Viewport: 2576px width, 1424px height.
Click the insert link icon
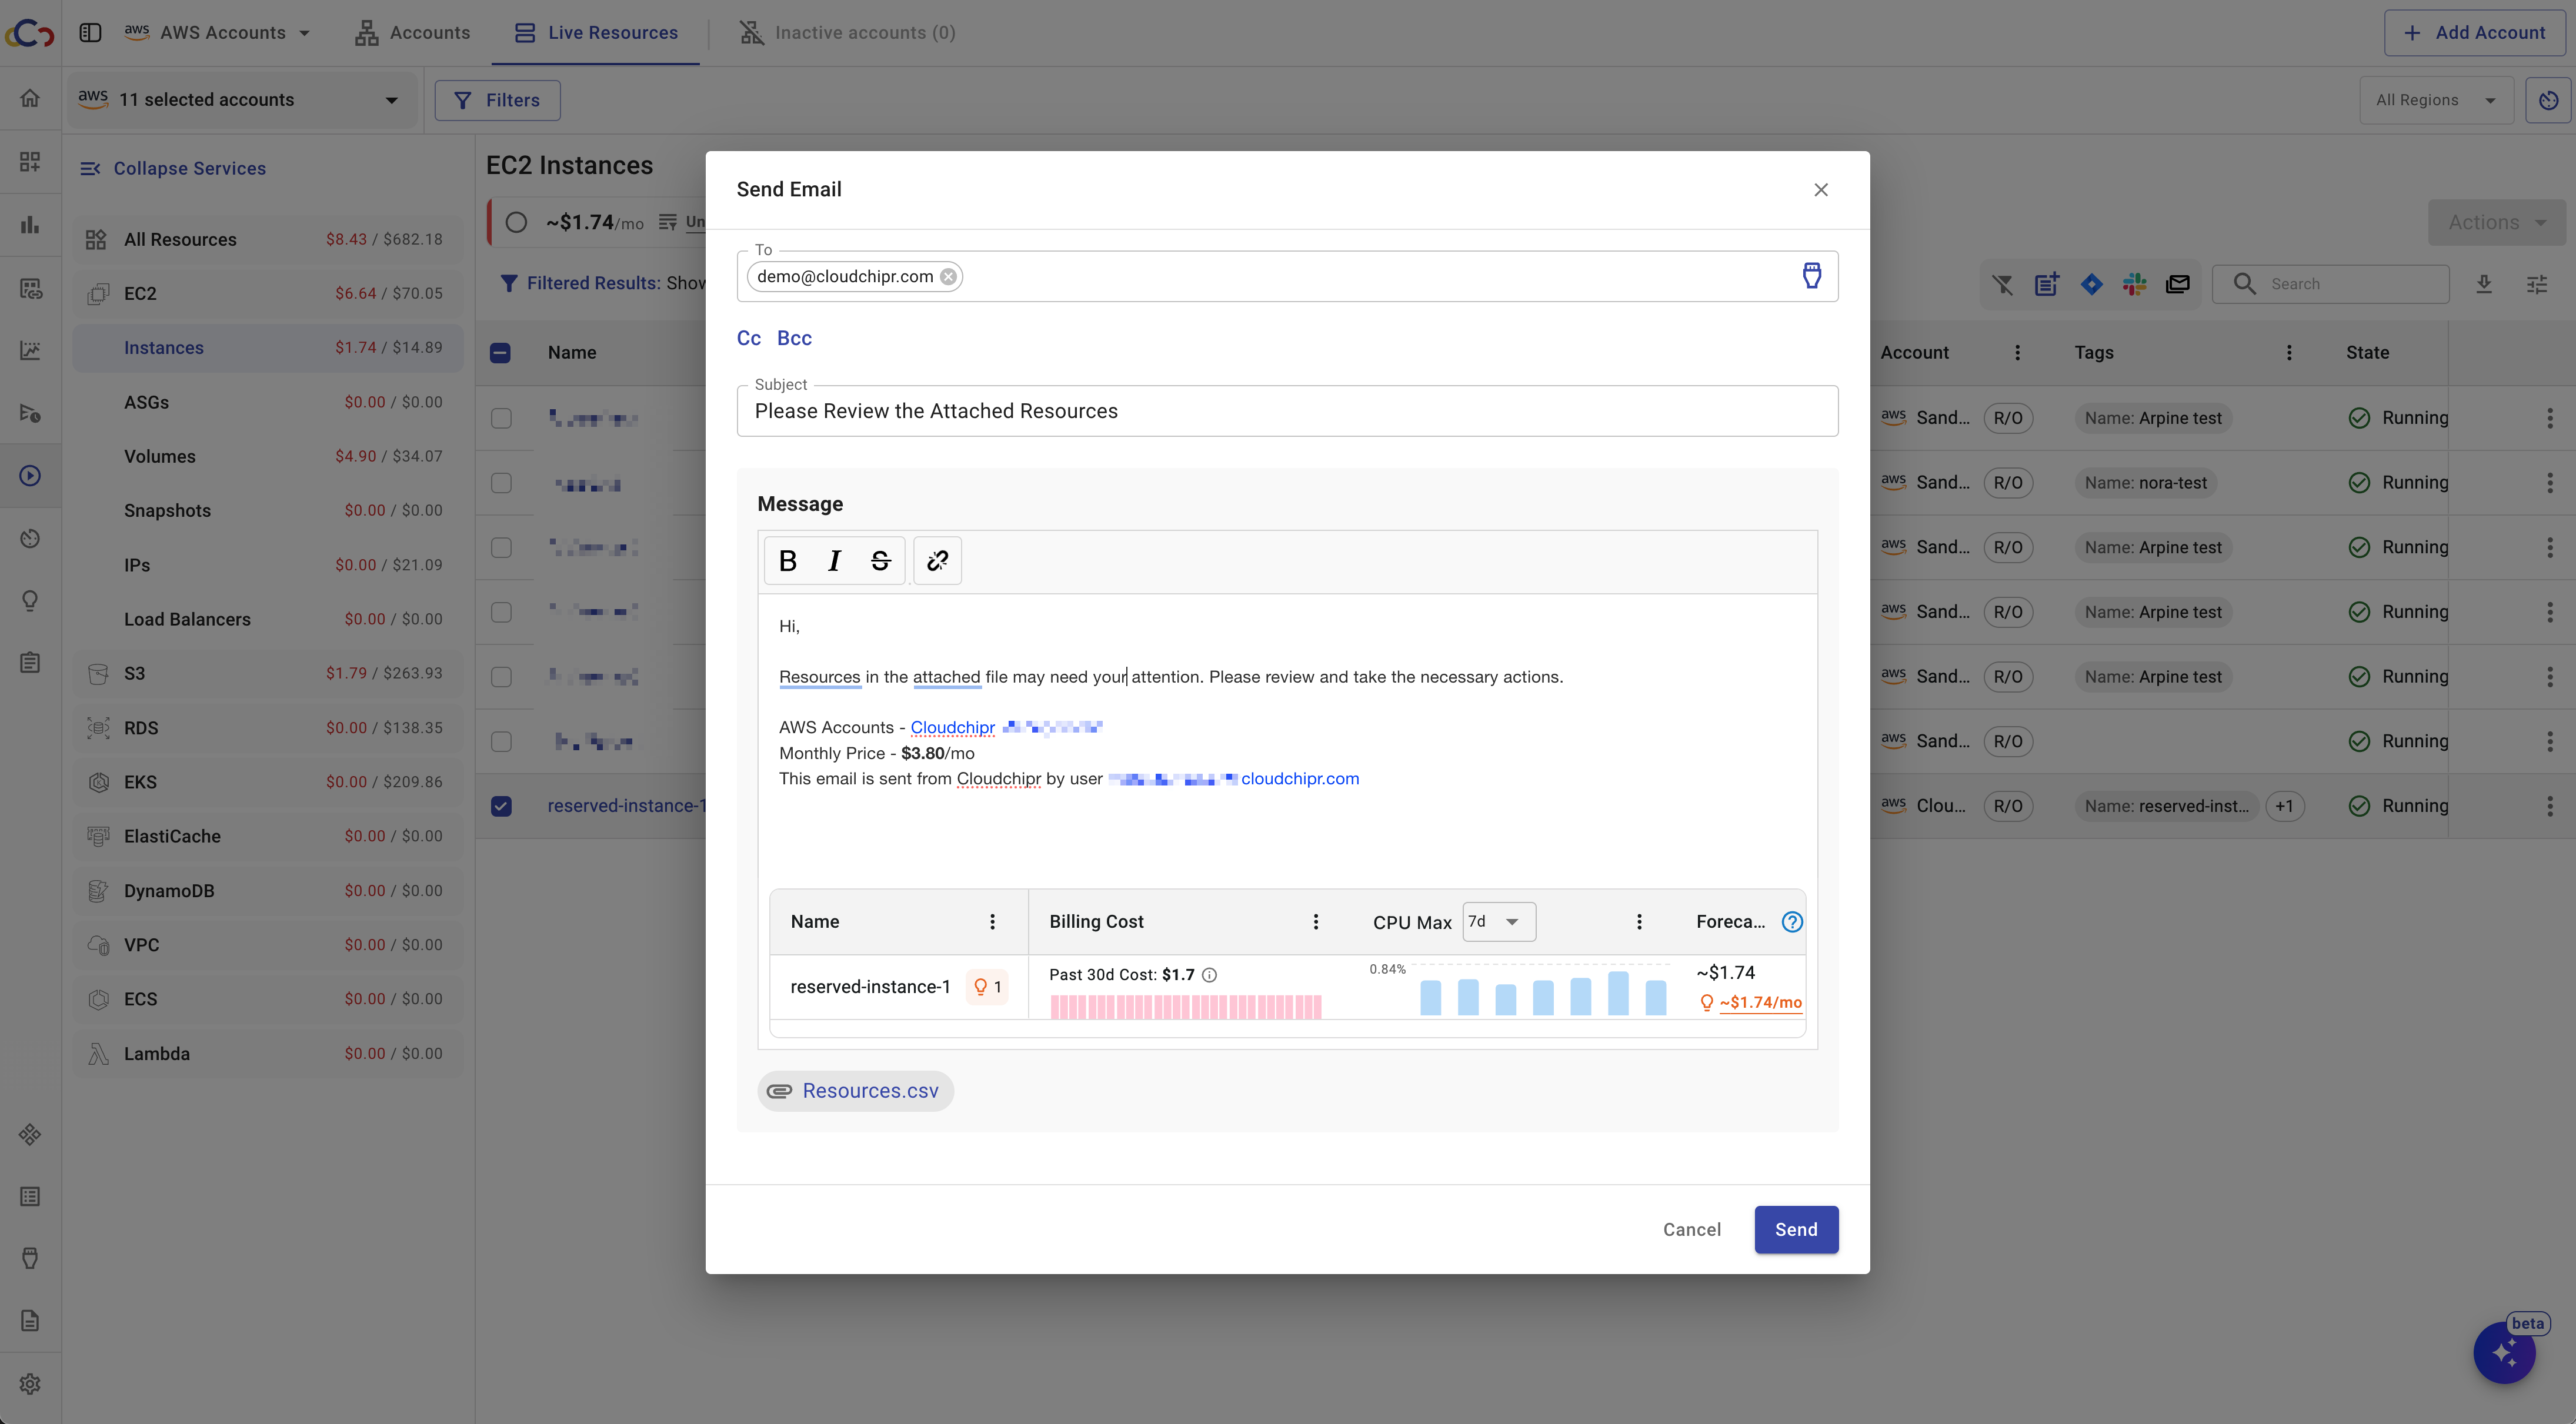tap(937, 561)
